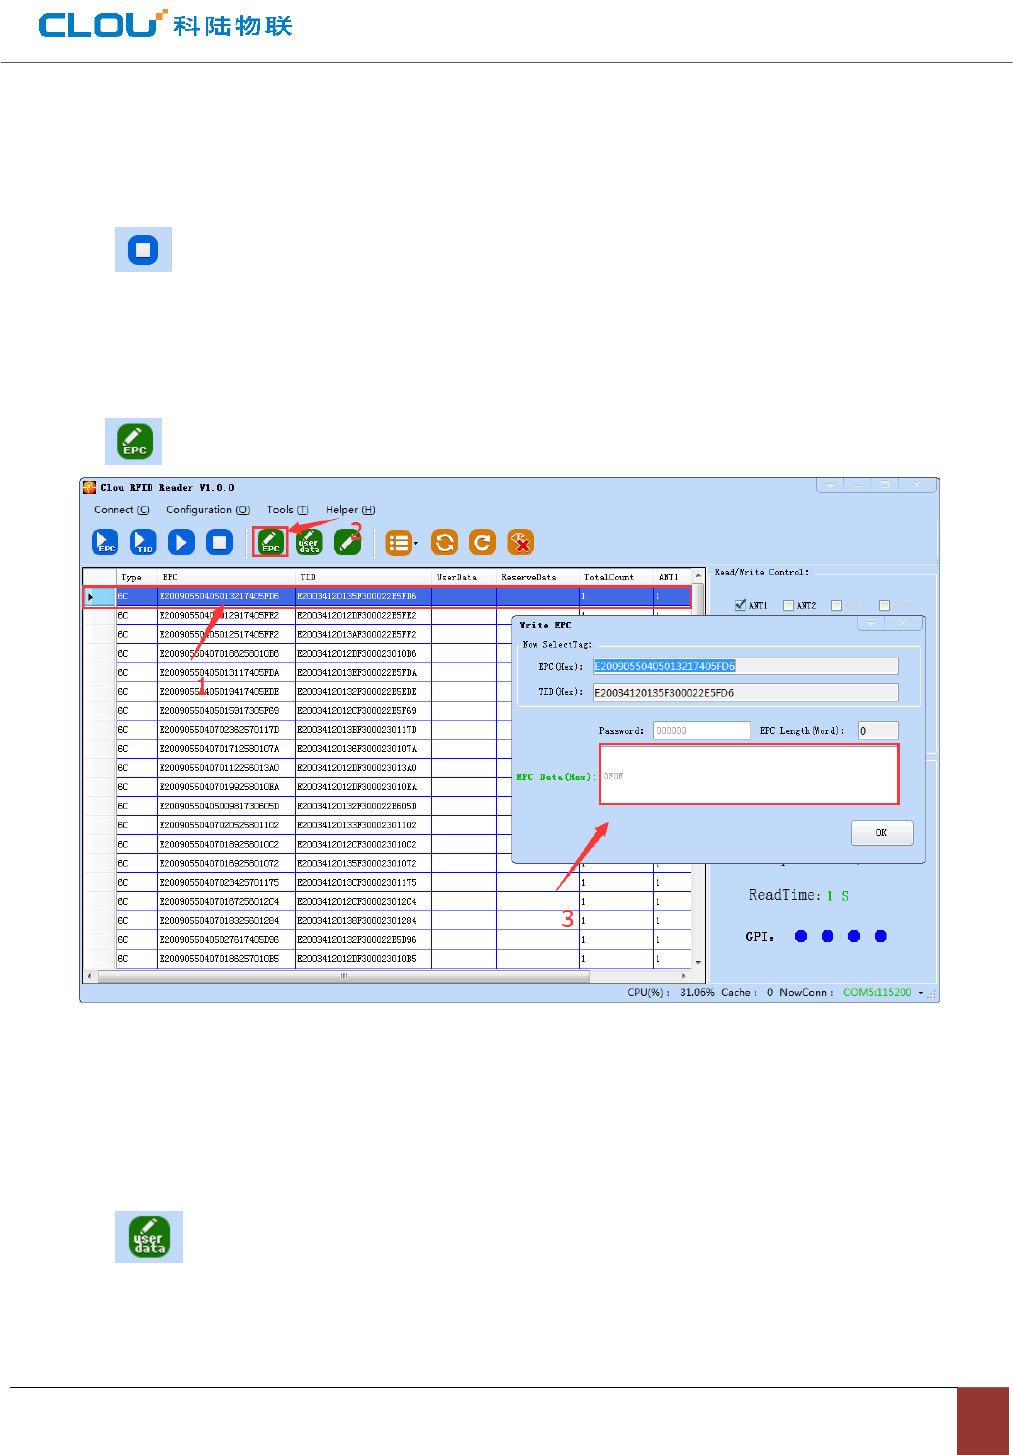Click the CLOU logo in page header
The width and height of the screenshot is (1013, 1455).
165,25
